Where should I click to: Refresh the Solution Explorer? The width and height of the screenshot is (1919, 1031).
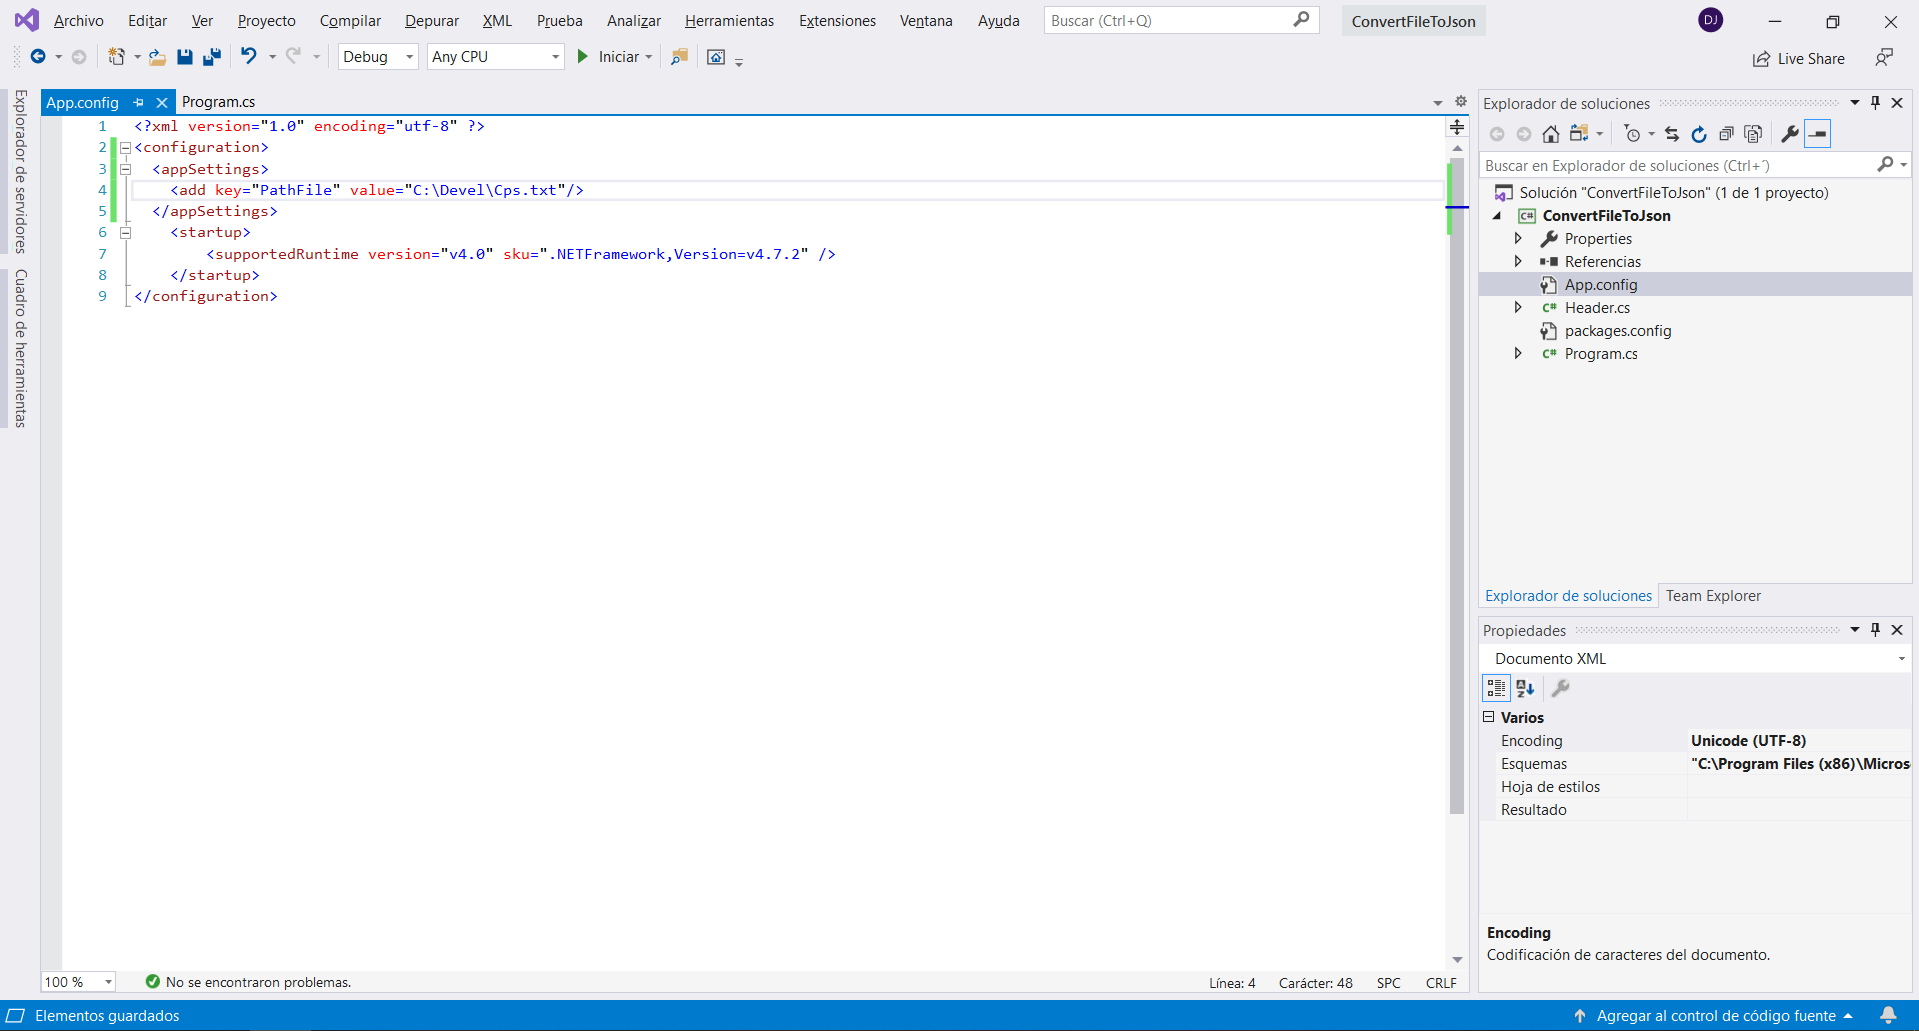pyautogui.click(x=1698, y=134)
